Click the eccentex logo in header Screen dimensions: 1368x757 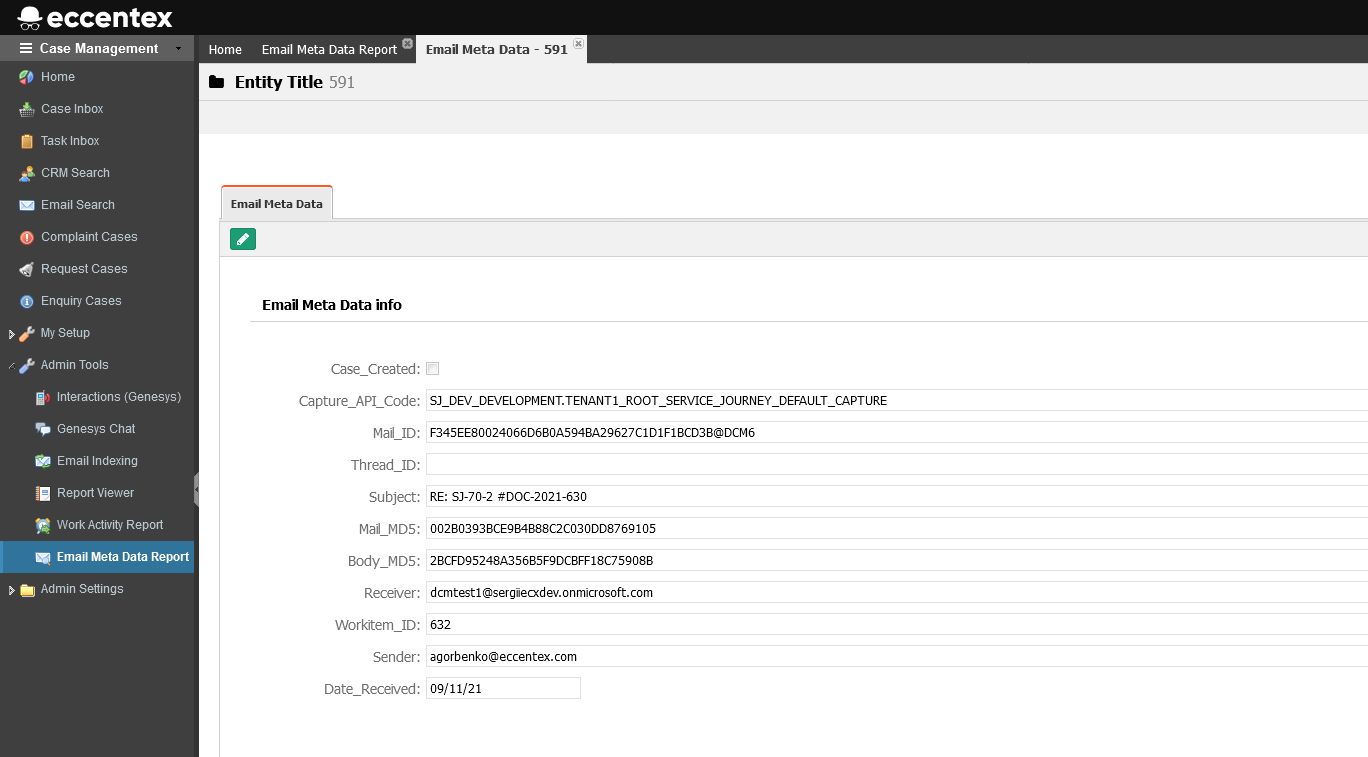pyautogui.click(x=96, y=17)
